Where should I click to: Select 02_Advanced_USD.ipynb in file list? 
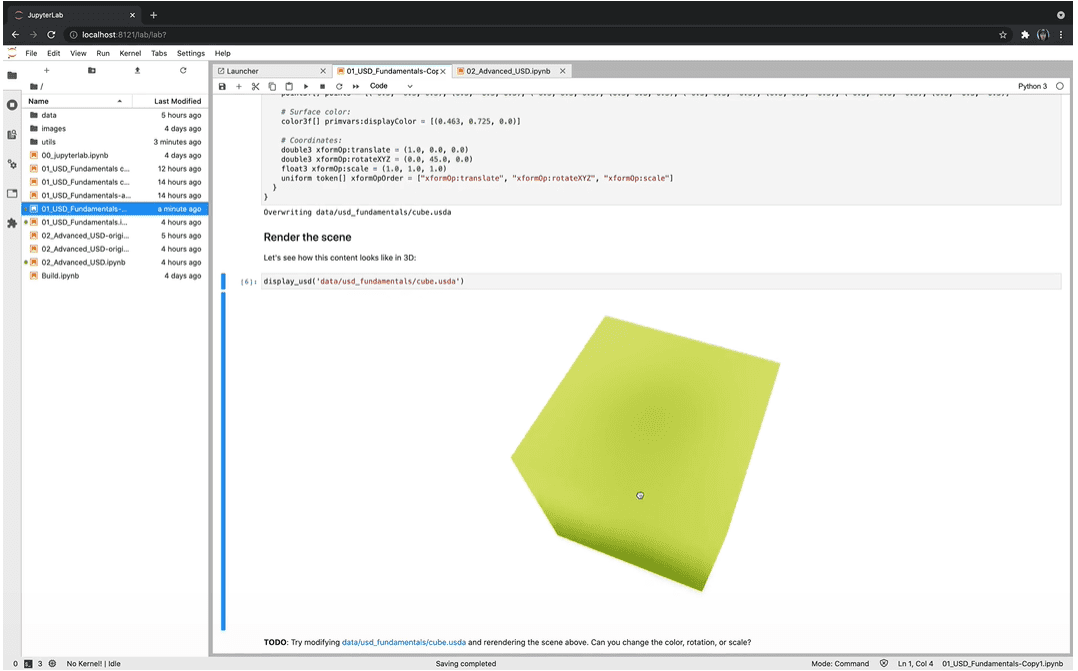click(115, 263)
